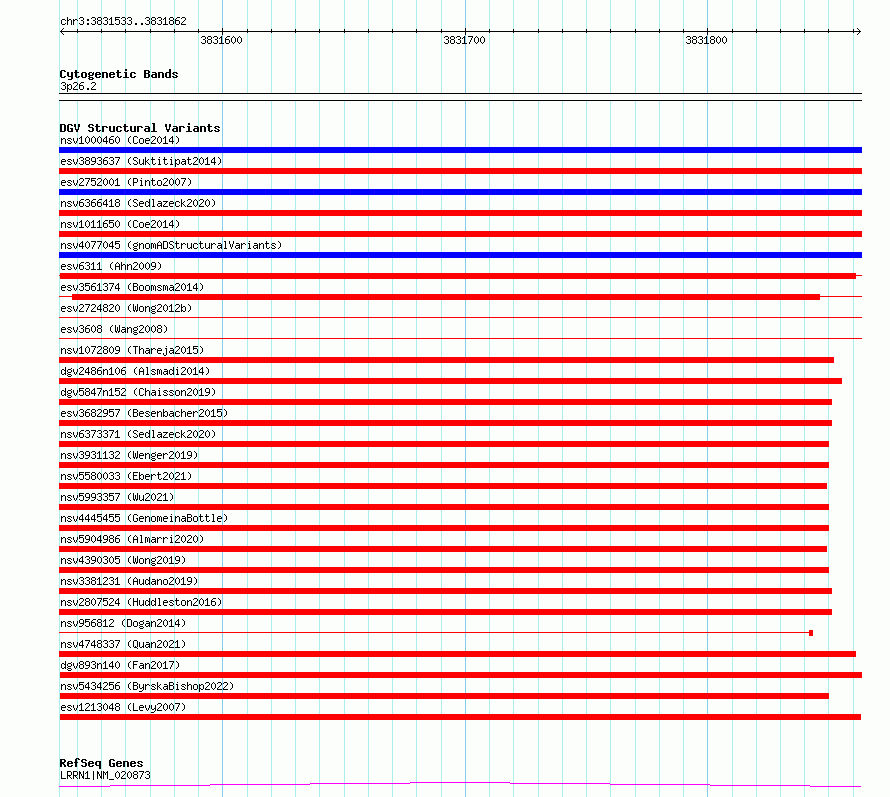
Task: Click the 3831600 ruler position label
Action: [x=221, y=40]
